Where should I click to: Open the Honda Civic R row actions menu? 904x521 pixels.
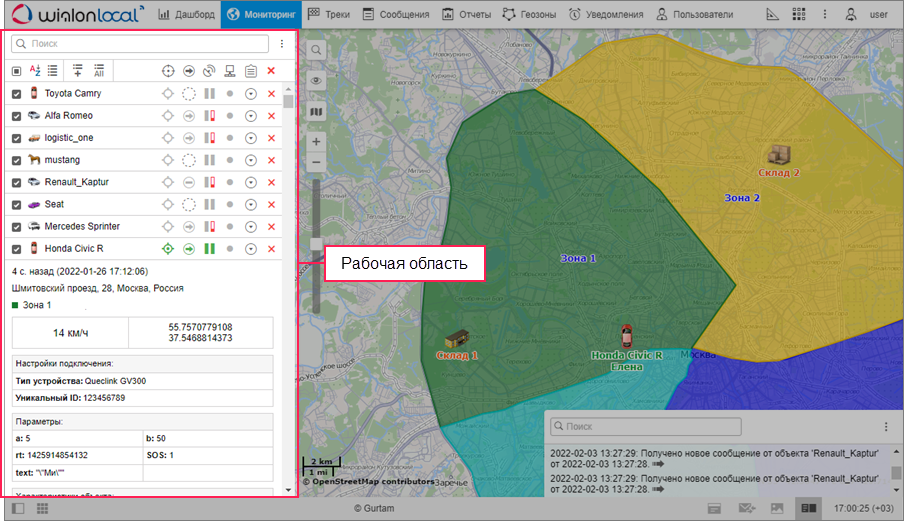pos(251,249)
